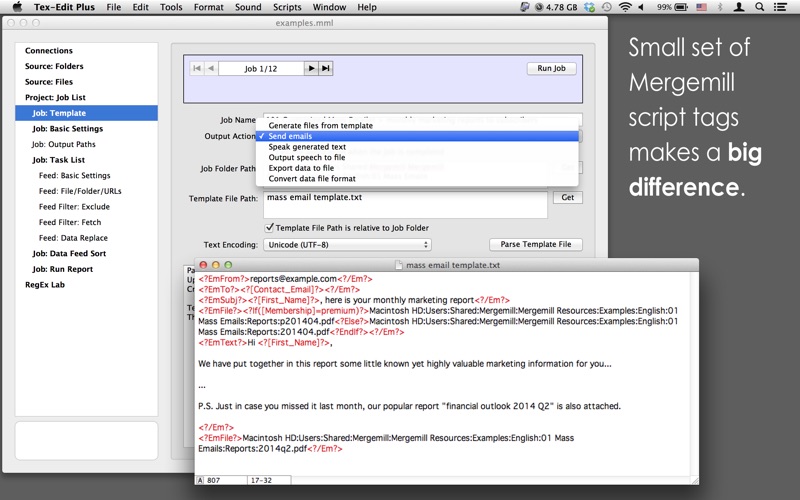Click the <?EmFrom?> tag in template text

pos(224,279)
